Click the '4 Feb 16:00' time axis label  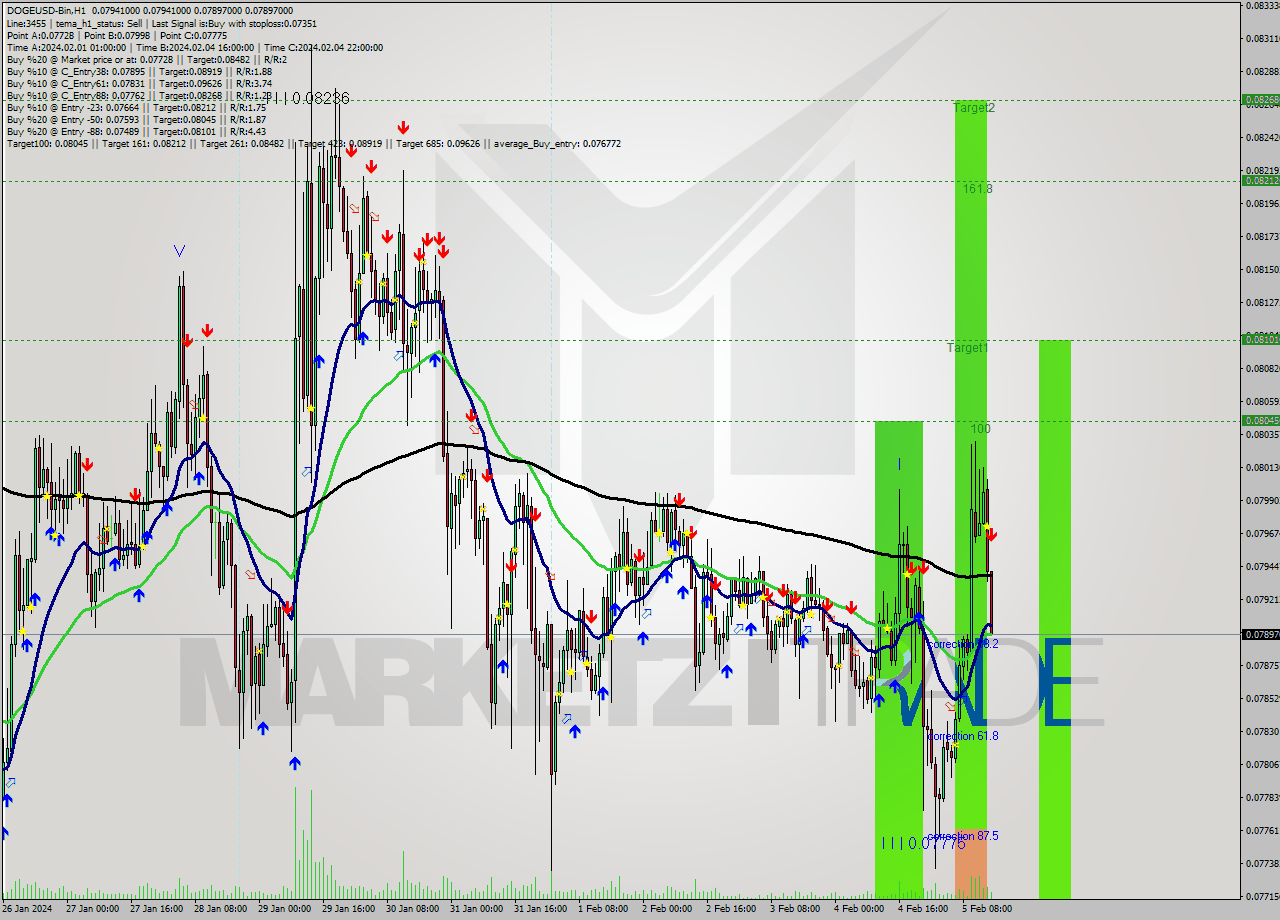923,908
